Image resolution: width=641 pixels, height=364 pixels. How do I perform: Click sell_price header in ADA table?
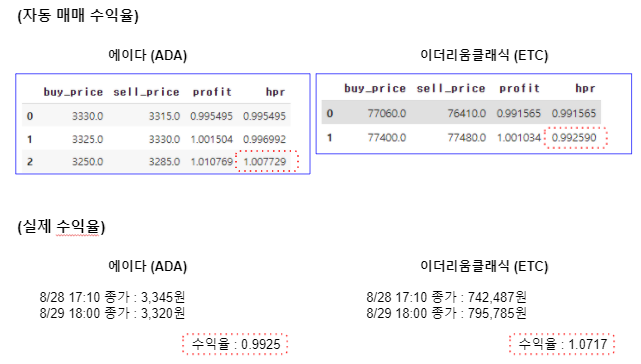pos(146,92)
